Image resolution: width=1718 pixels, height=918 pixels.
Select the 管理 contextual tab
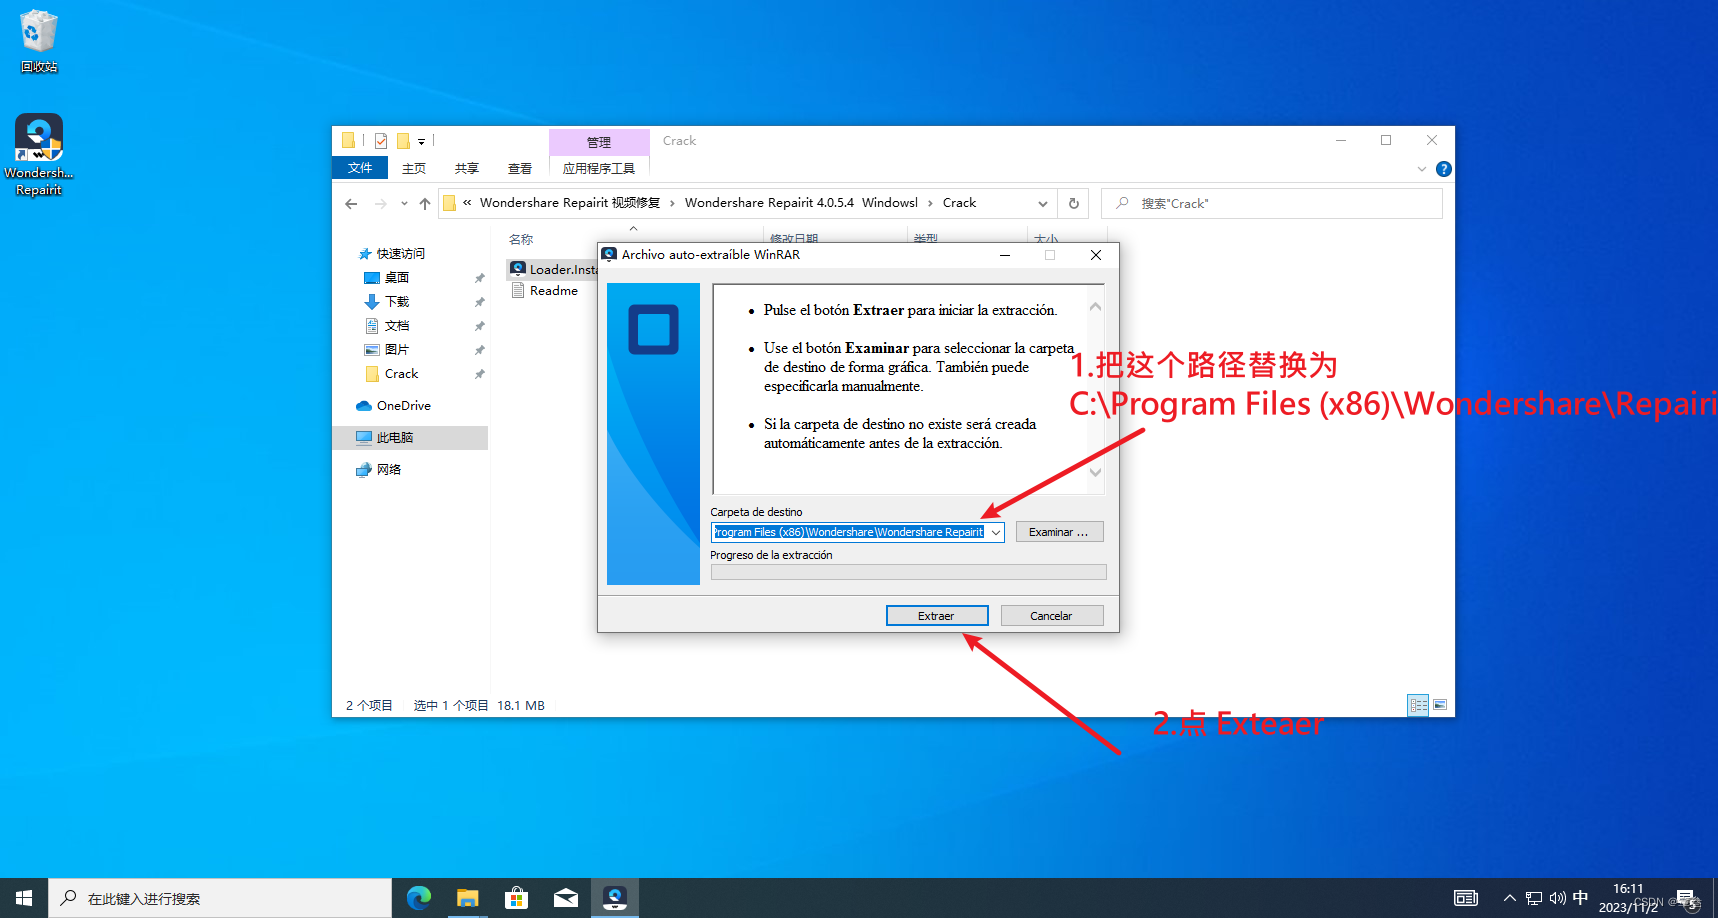tap(599, 142)
